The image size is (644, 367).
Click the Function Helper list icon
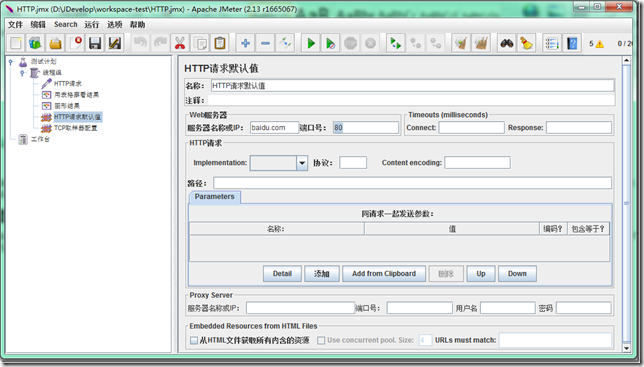(x=552, y=43)
